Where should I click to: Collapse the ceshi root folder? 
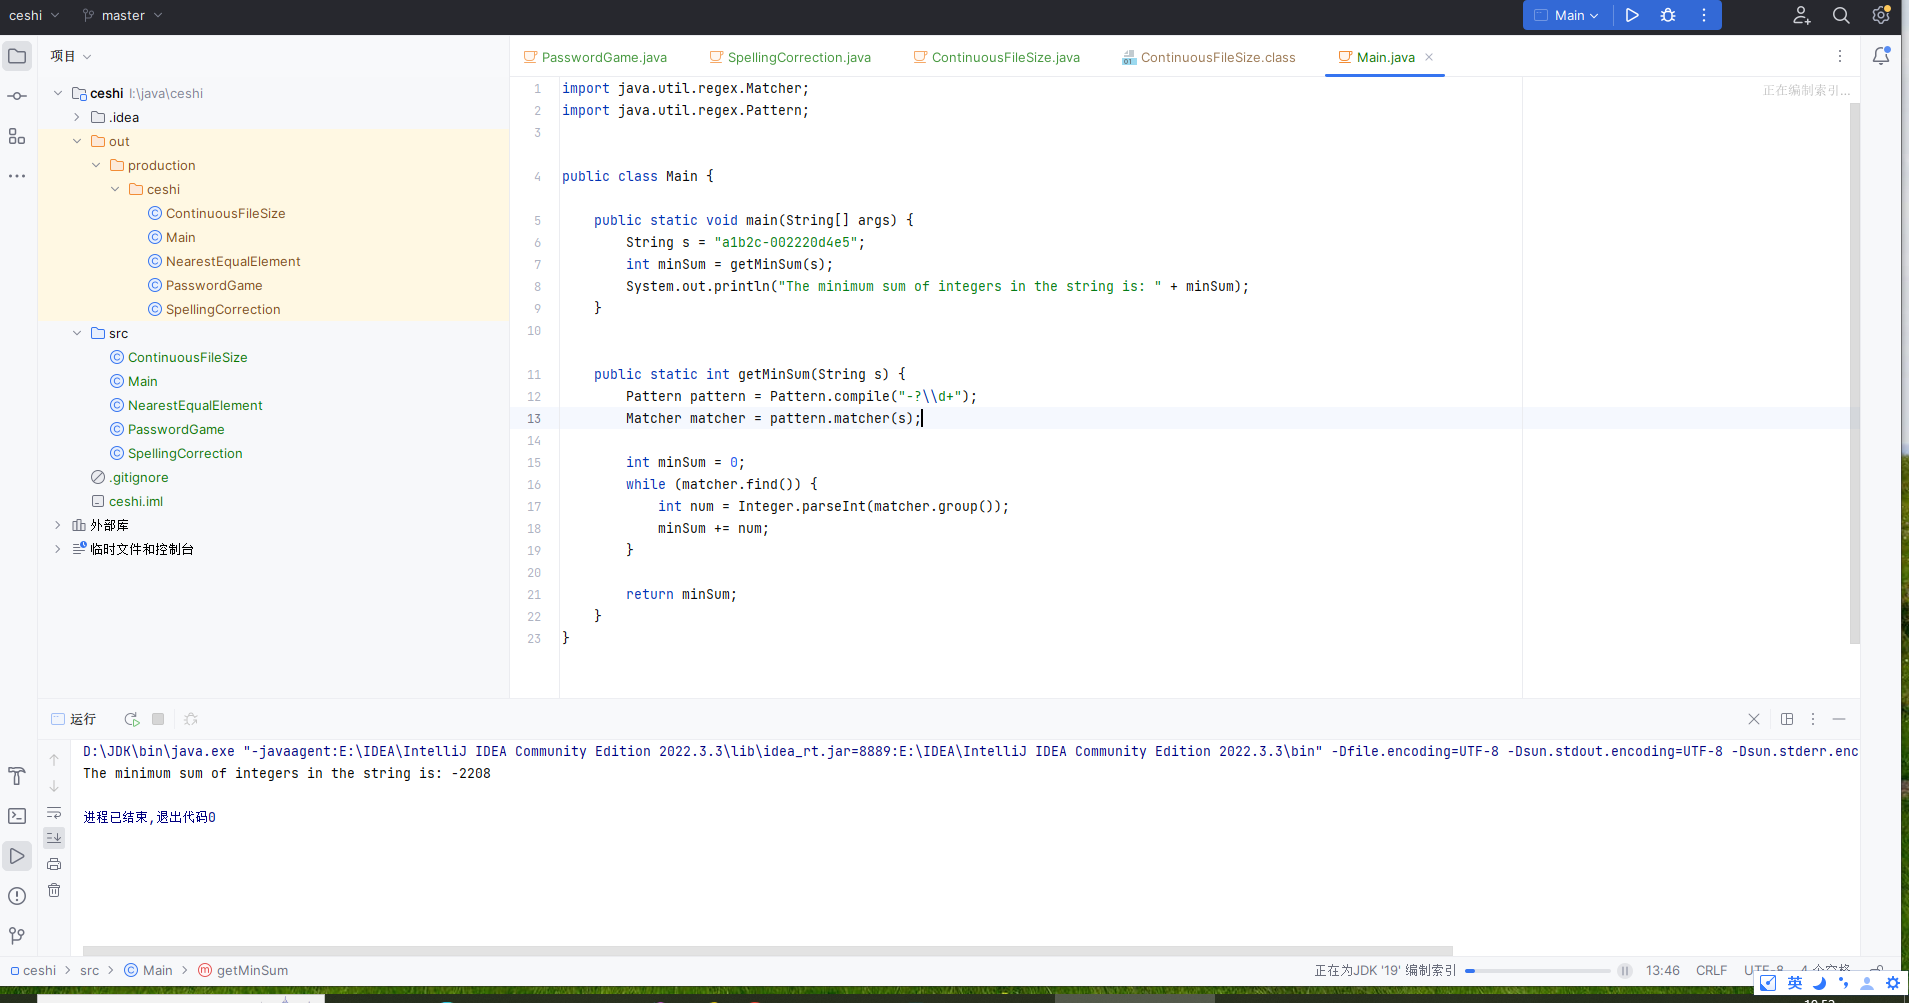58,93
